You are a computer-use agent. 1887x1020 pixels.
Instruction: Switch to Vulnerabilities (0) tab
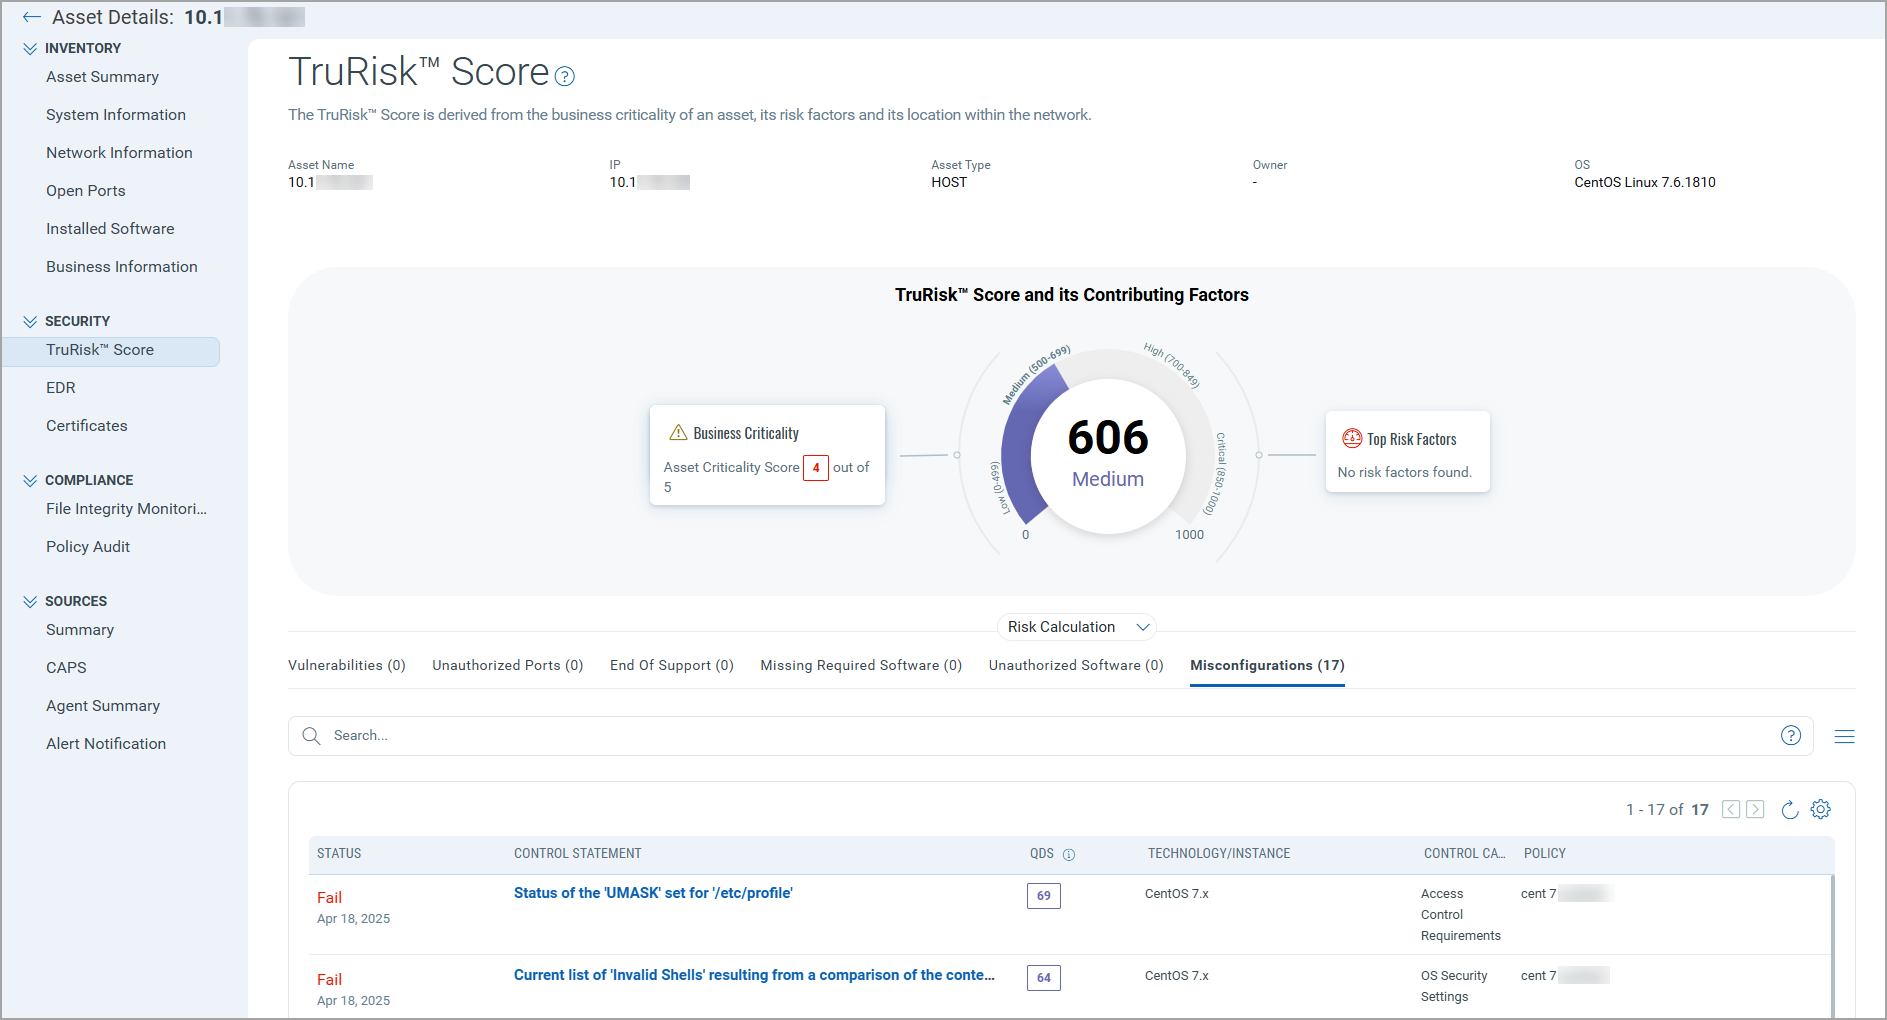[347, 665]
